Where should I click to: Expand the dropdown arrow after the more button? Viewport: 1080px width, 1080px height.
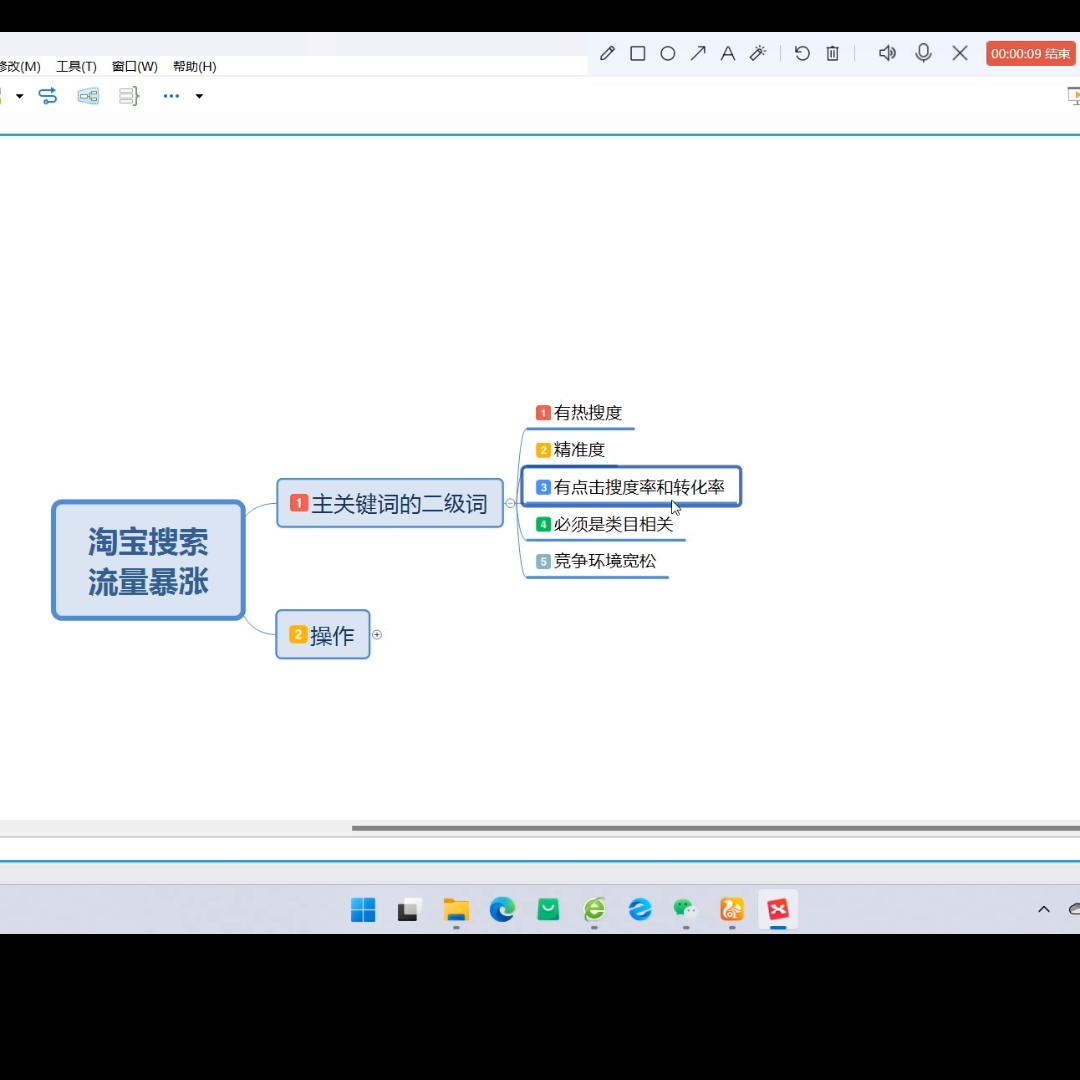pyautogui.click(x=199, y=96)
